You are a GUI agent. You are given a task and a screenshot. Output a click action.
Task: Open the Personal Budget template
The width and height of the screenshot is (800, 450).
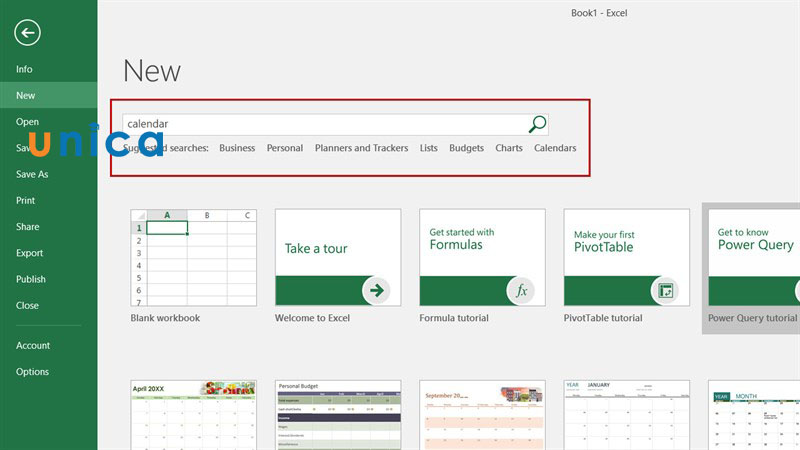338,415
